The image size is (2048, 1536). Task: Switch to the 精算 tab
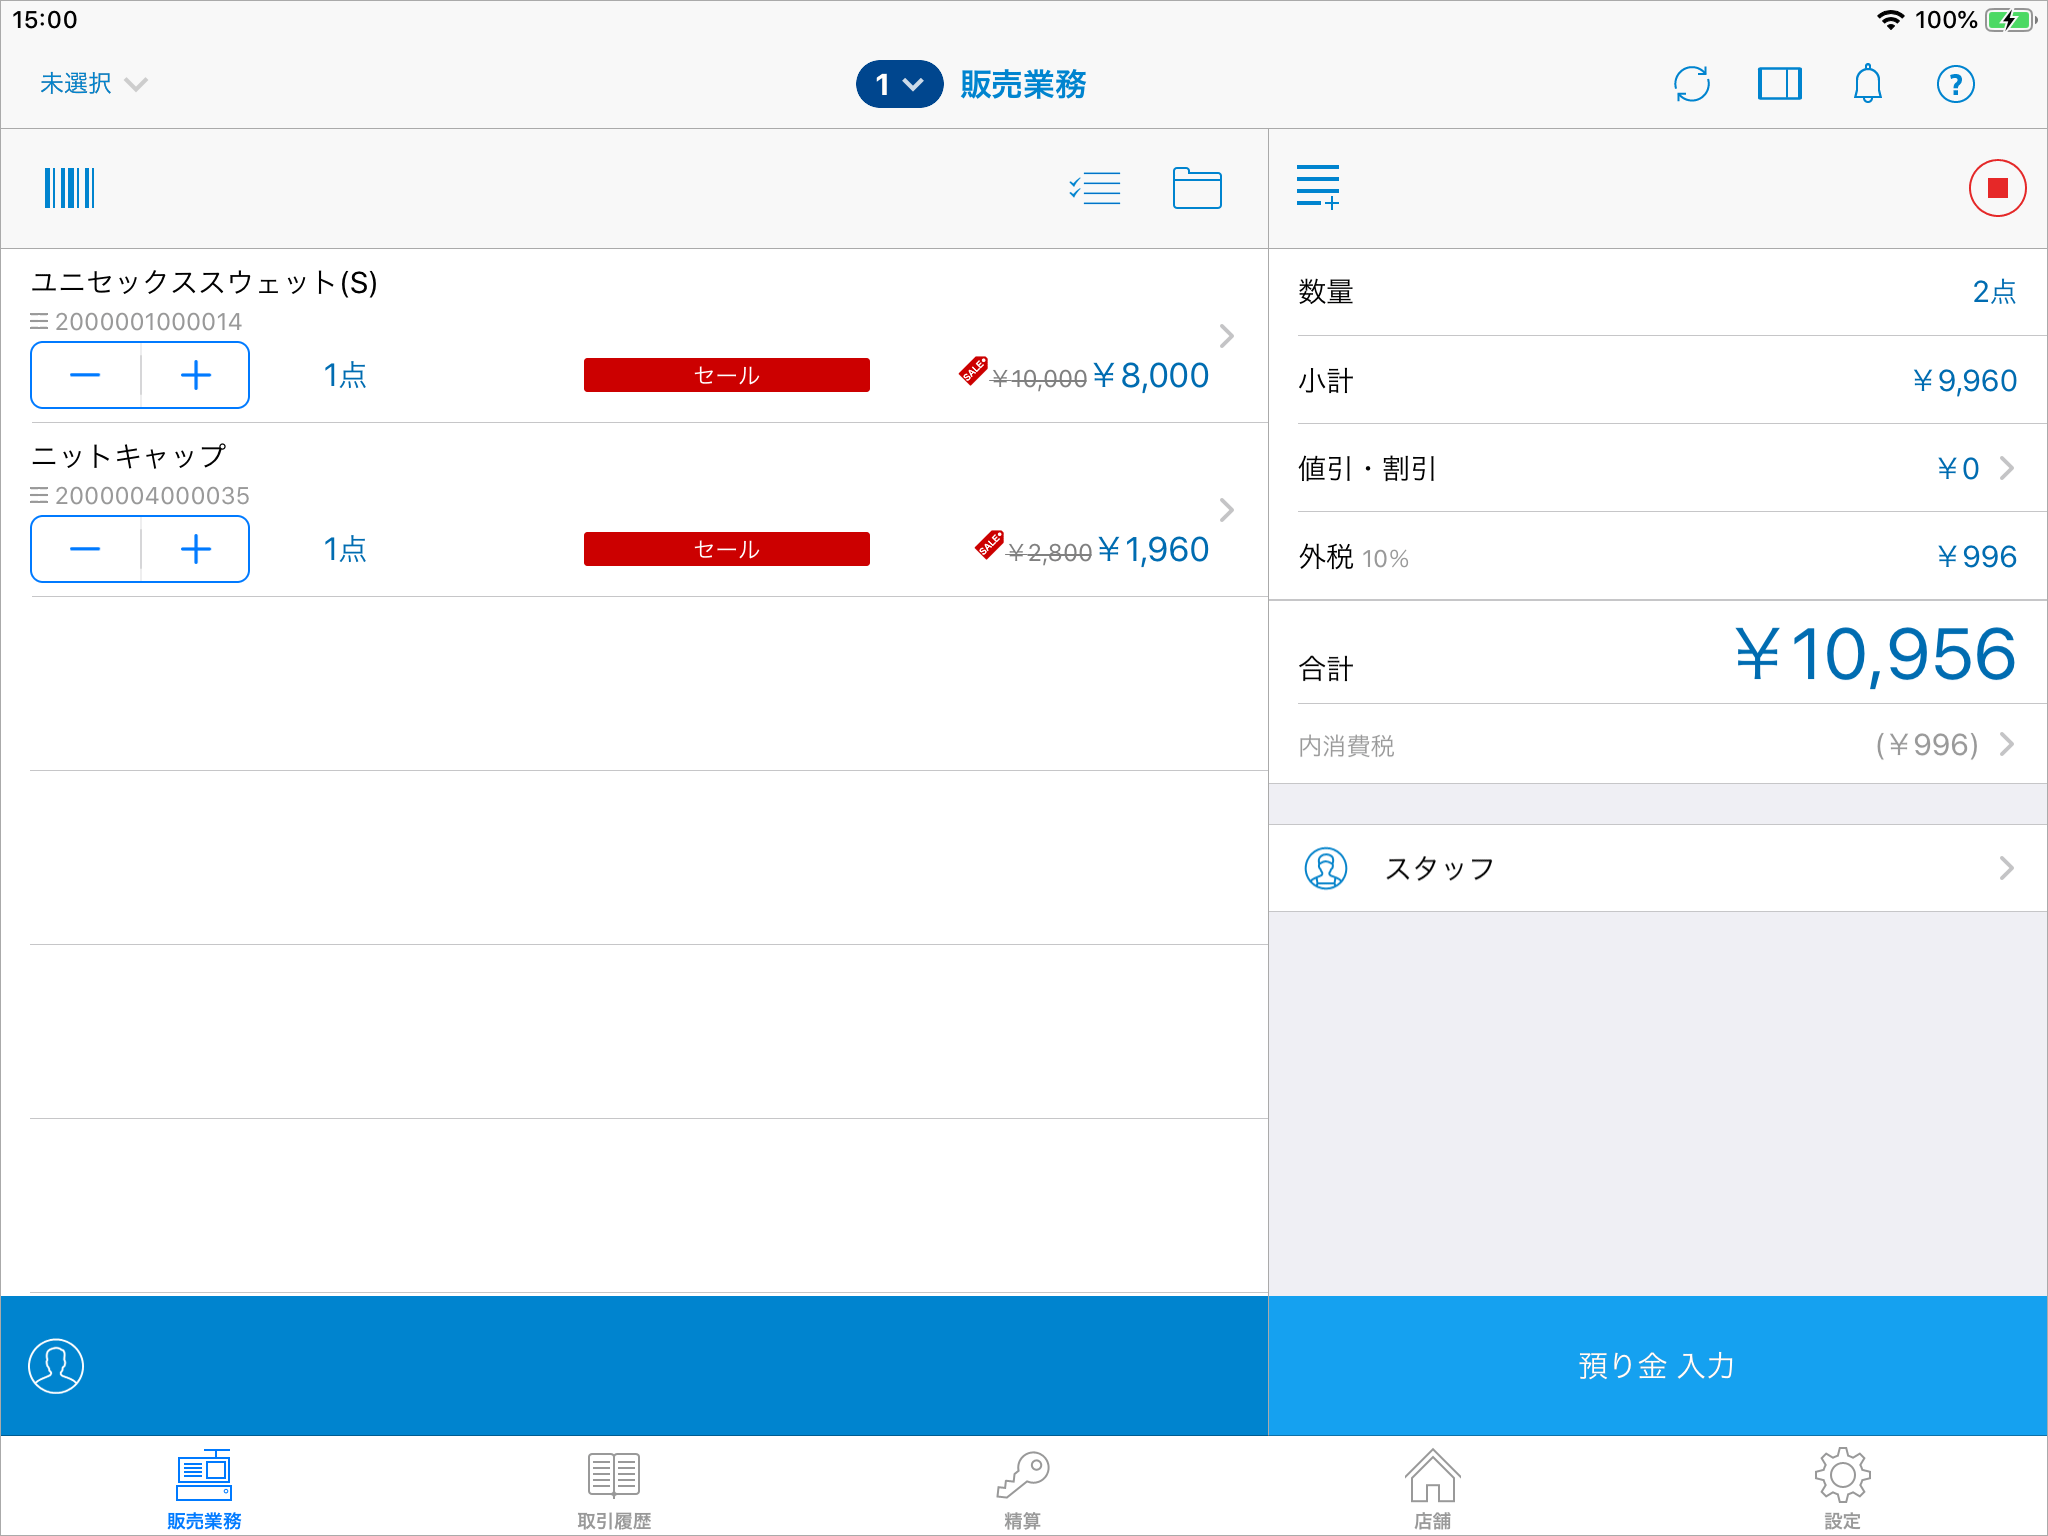pyautogui.click(x=1023, y=1487)
